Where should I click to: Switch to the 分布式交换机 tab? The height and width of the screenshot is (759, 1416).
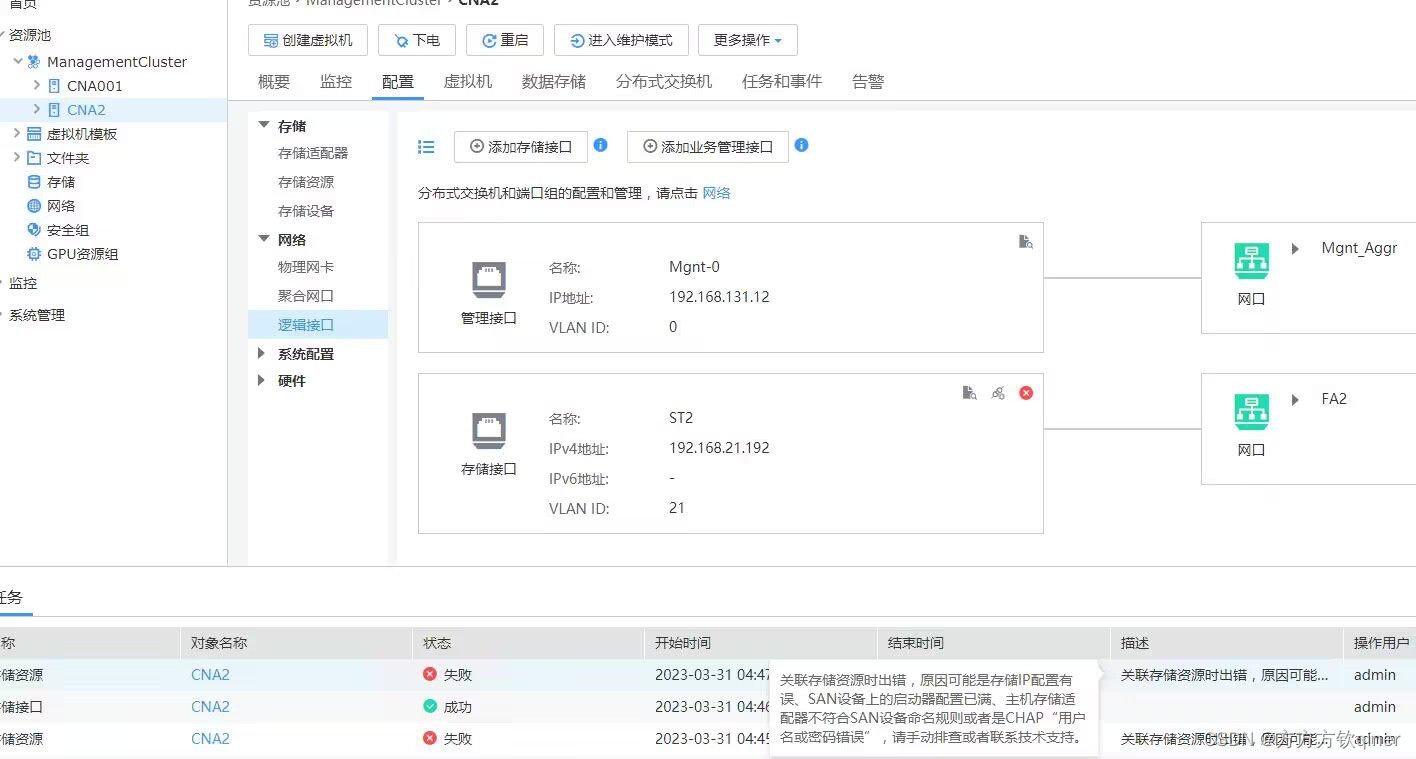(x=664, y=82)
